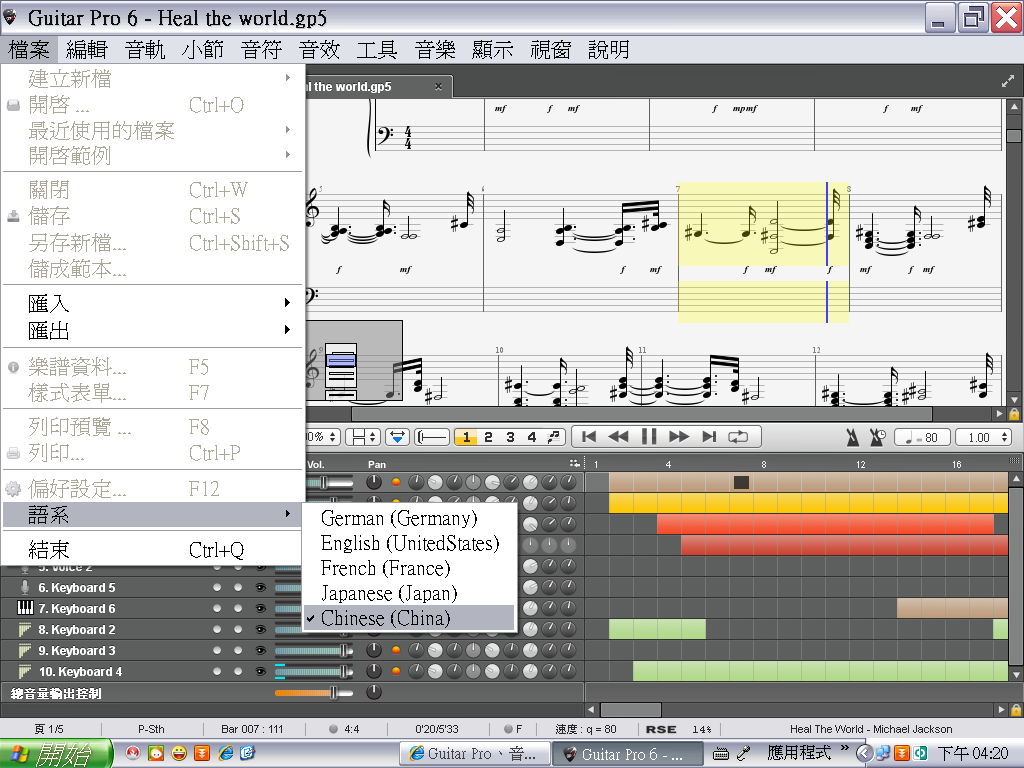Toggle mute dot for 10. Keyboard 4

point(238,671)
